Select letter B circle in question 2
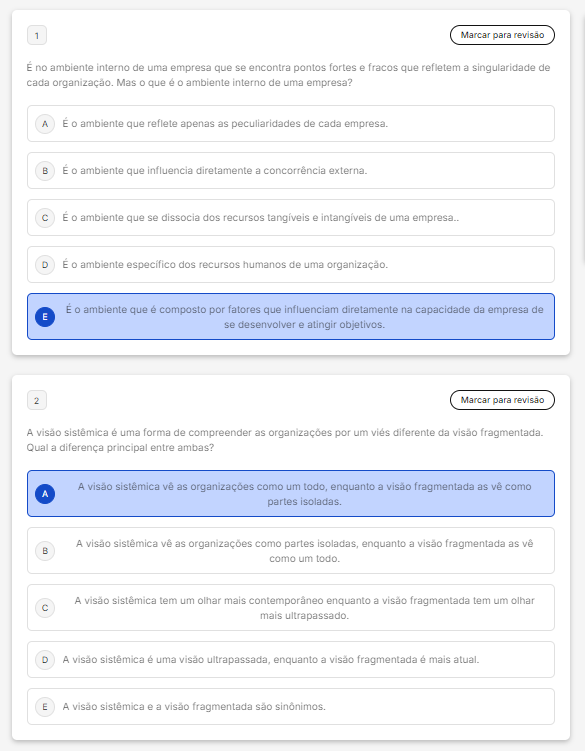The image size is (585, 751). [x=45, y=551]
